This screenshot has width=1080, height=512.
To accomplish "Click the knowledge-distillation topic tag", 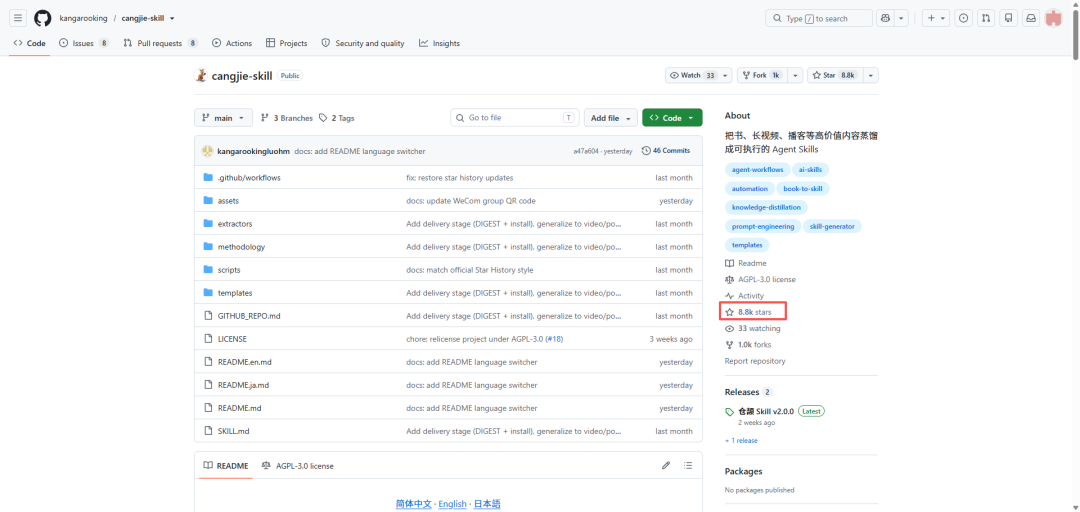I will [x=766, y=207].
